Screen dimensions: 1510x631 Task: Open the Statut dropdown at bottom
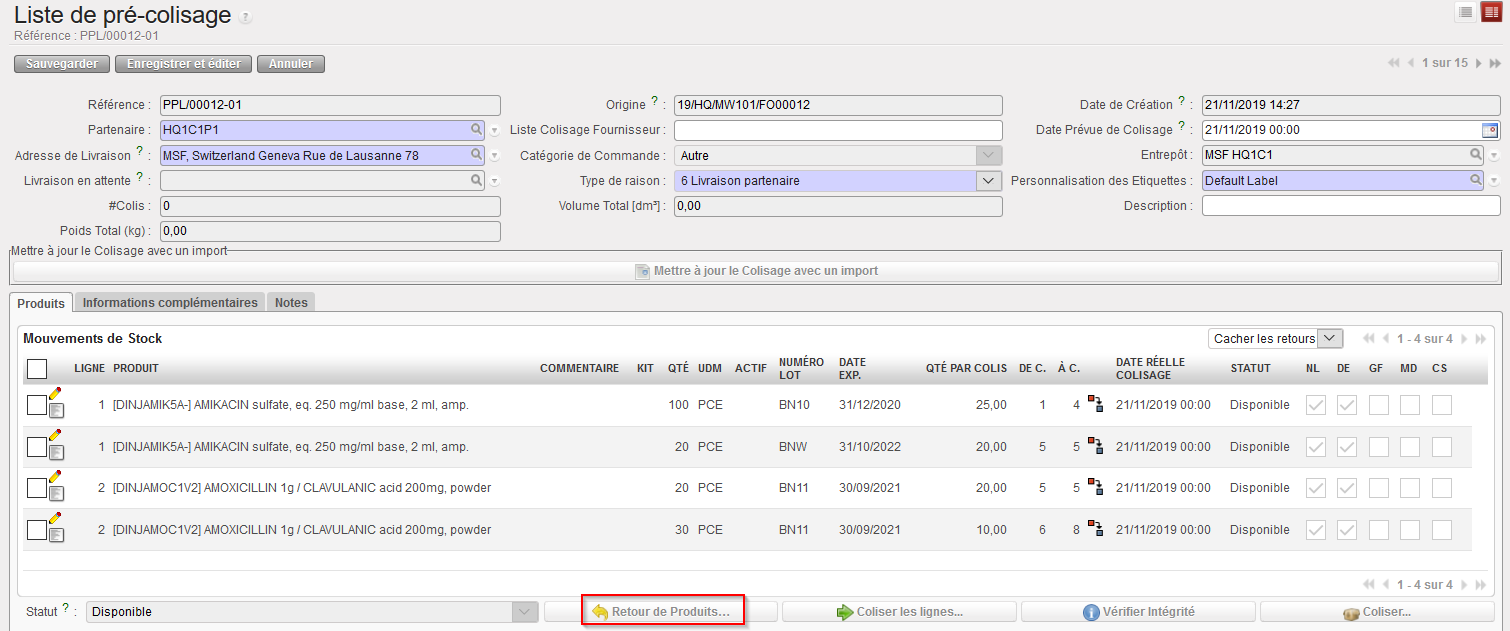click(x=525, y=611)
